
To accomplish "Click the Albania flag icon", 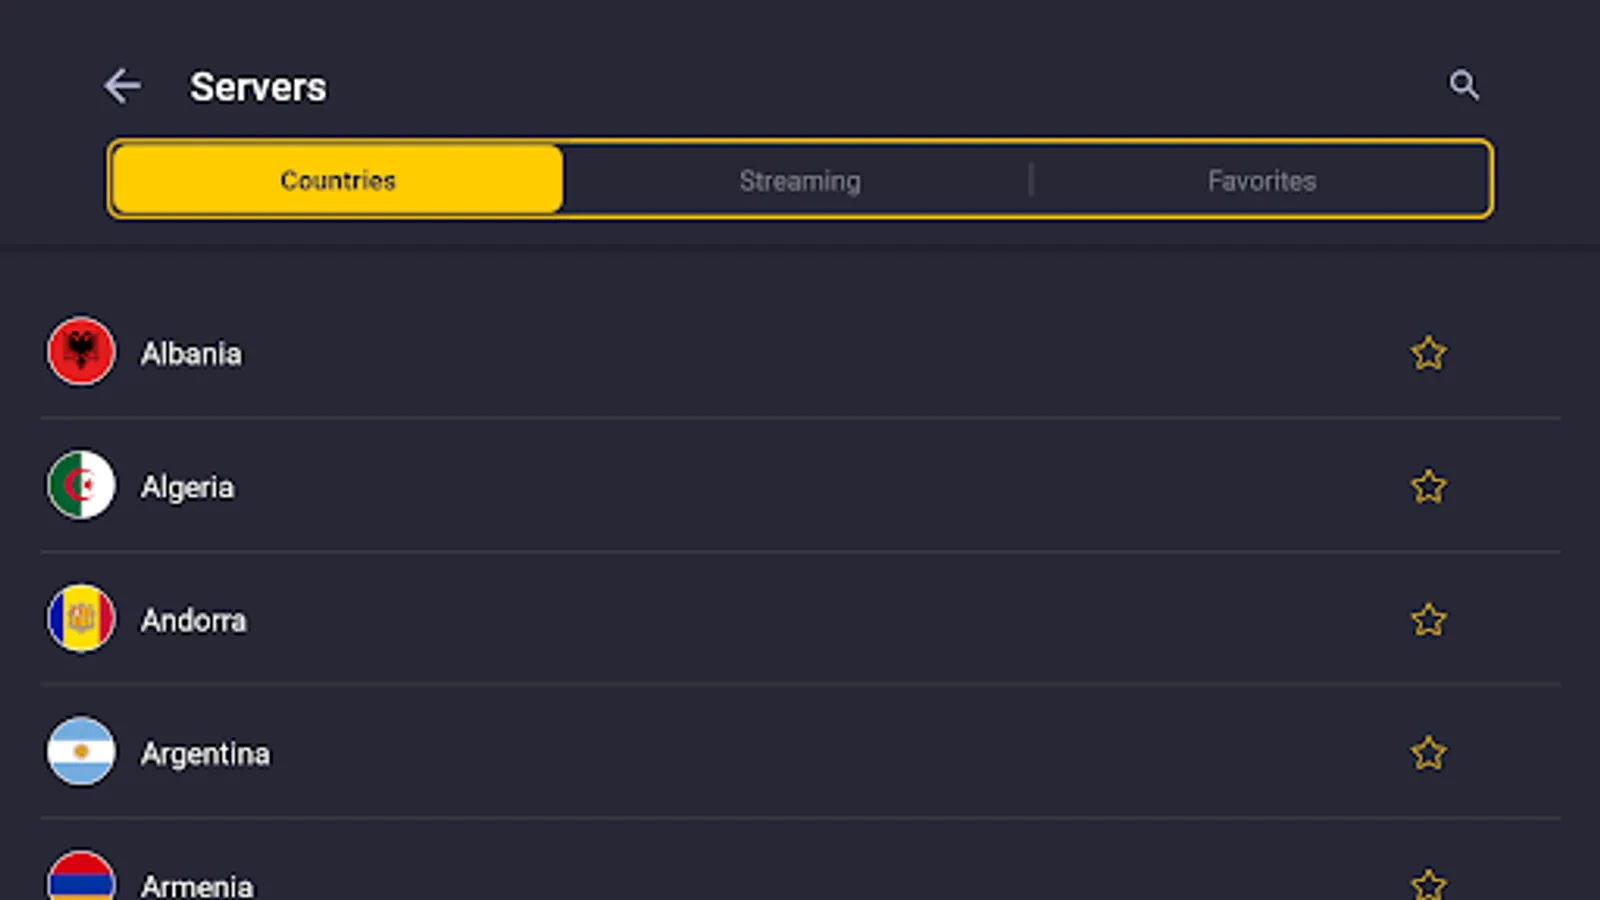I will point(80,352).
